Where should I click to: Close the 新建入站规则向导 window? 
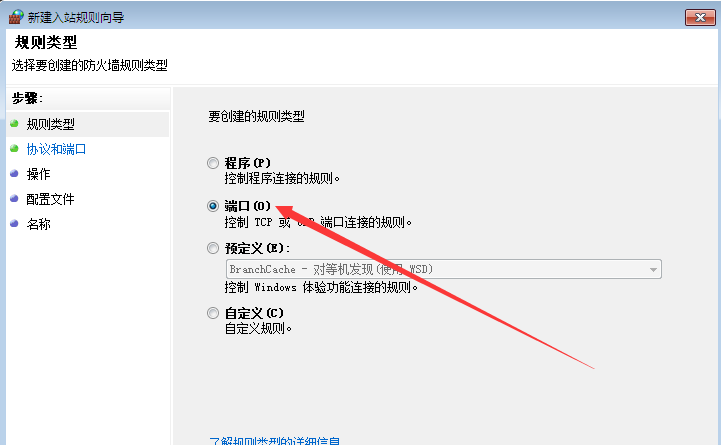700,17
